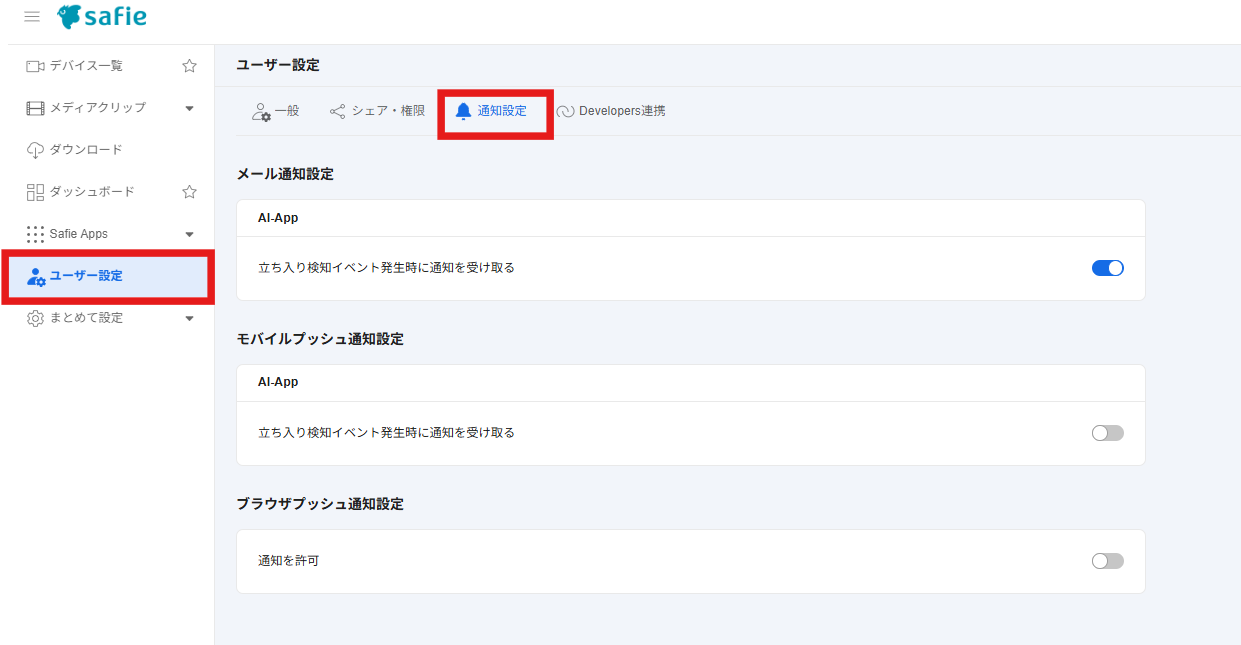The width and height of the screenshot is (1241, 645).
Task: Expand the Safie Apps dropdown arrow
Action: [190, 234]
